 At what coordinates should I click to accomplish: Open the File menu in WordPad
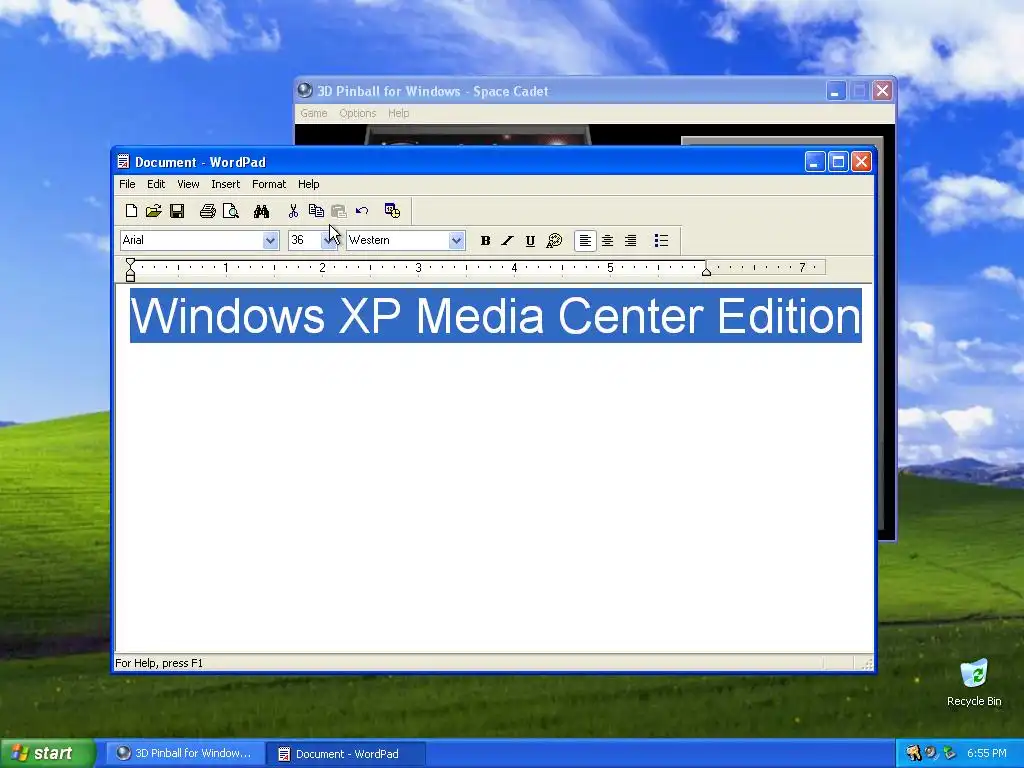[127, 184]
